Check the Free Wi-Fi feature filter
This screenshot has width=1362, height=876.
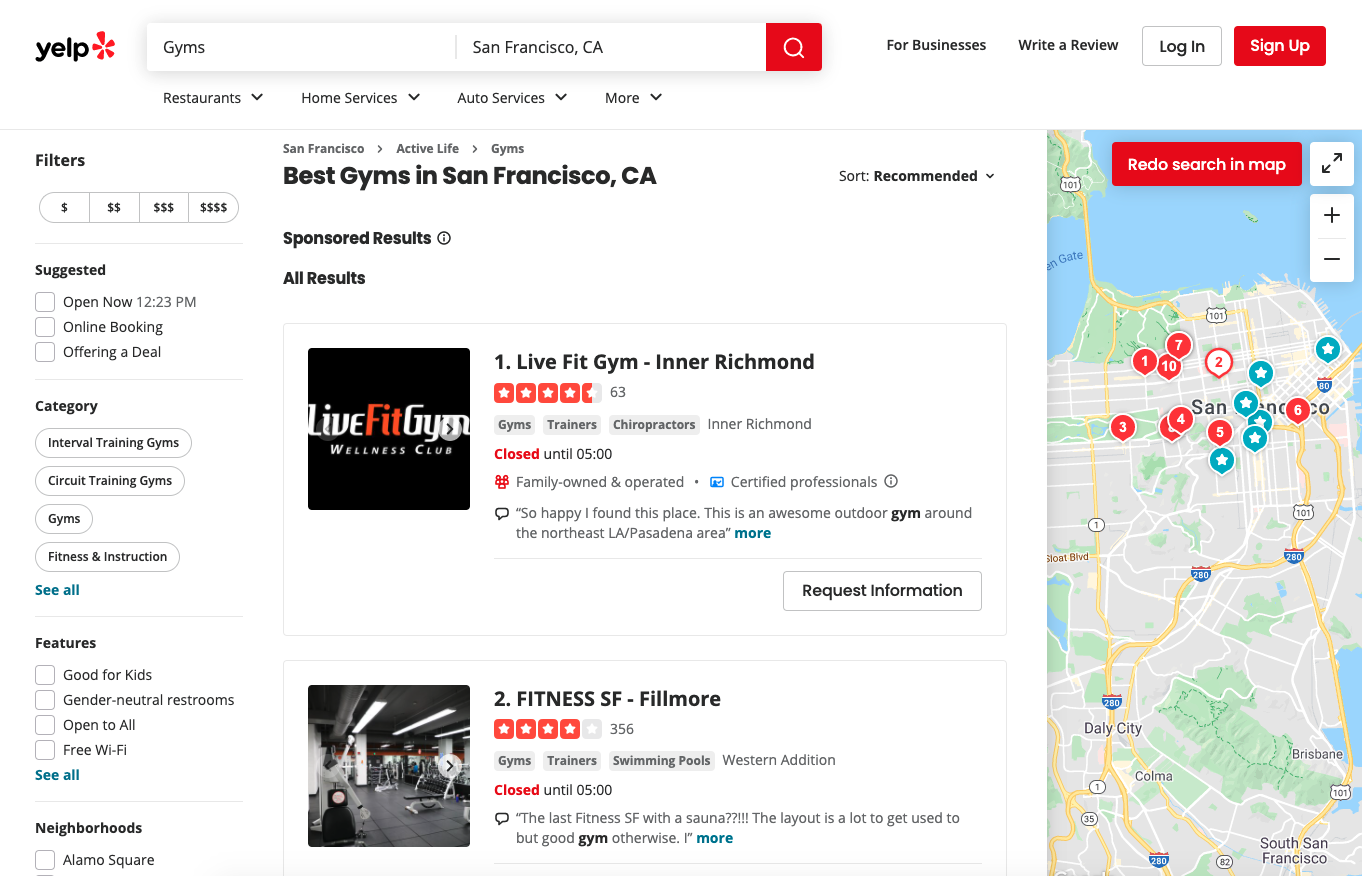coord(44,749)
